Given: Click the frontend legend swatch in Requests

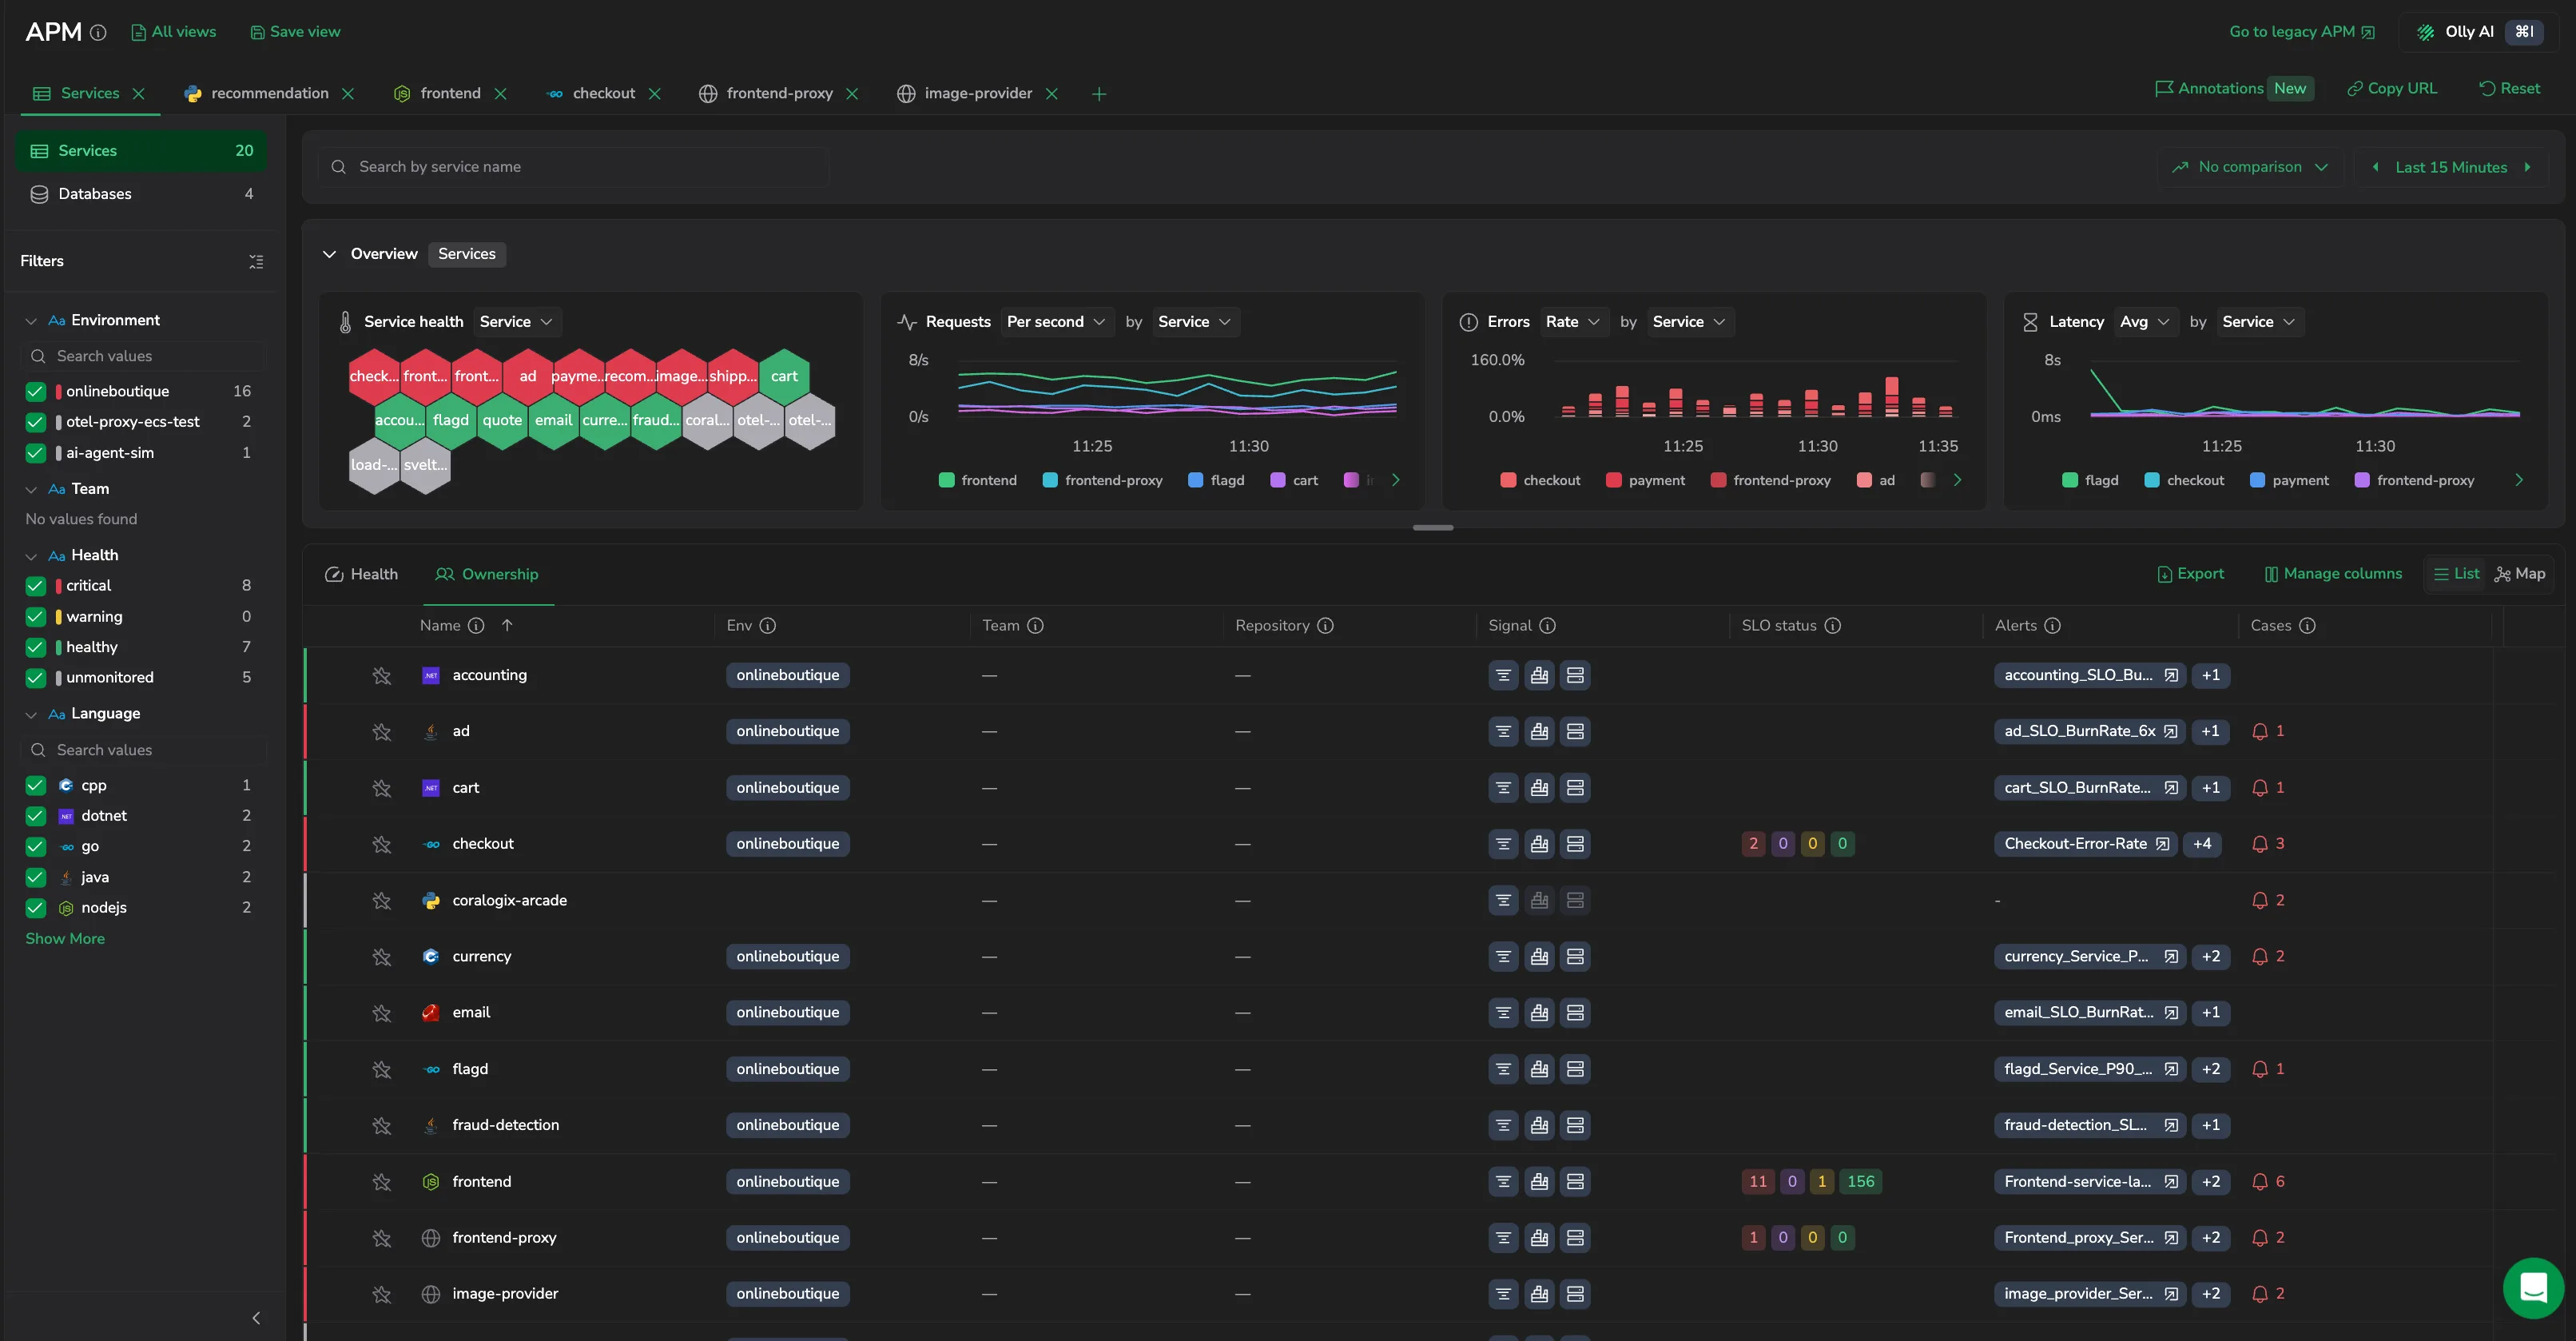Looking at the screenshot, I should pos(947,480).
